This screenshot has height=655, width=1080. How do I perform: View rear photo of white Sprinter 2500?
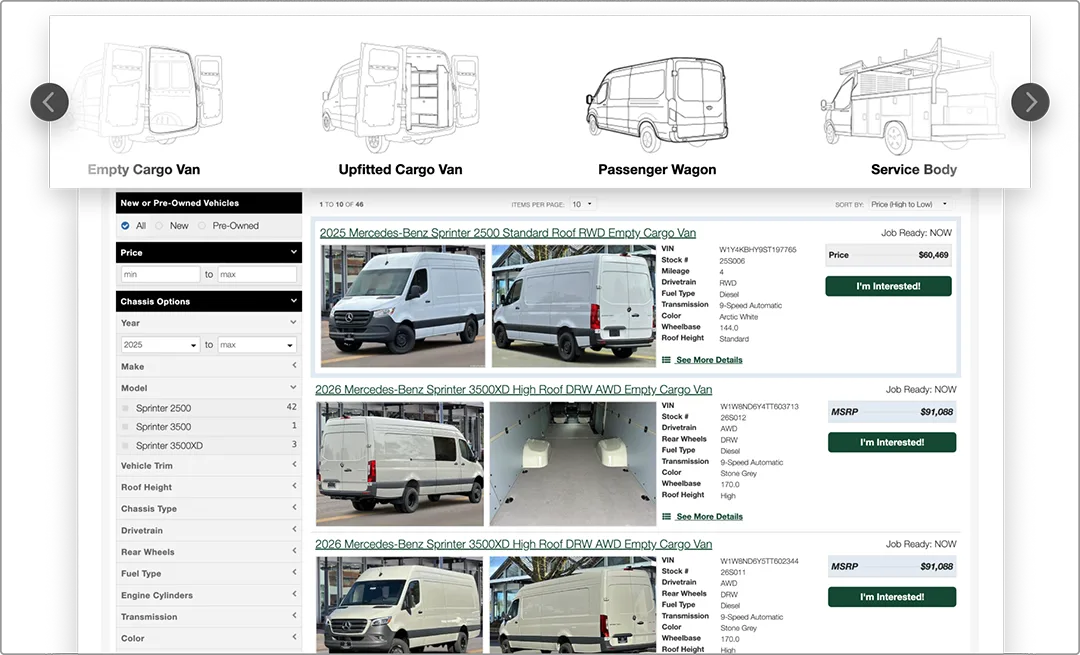[573, 306]
